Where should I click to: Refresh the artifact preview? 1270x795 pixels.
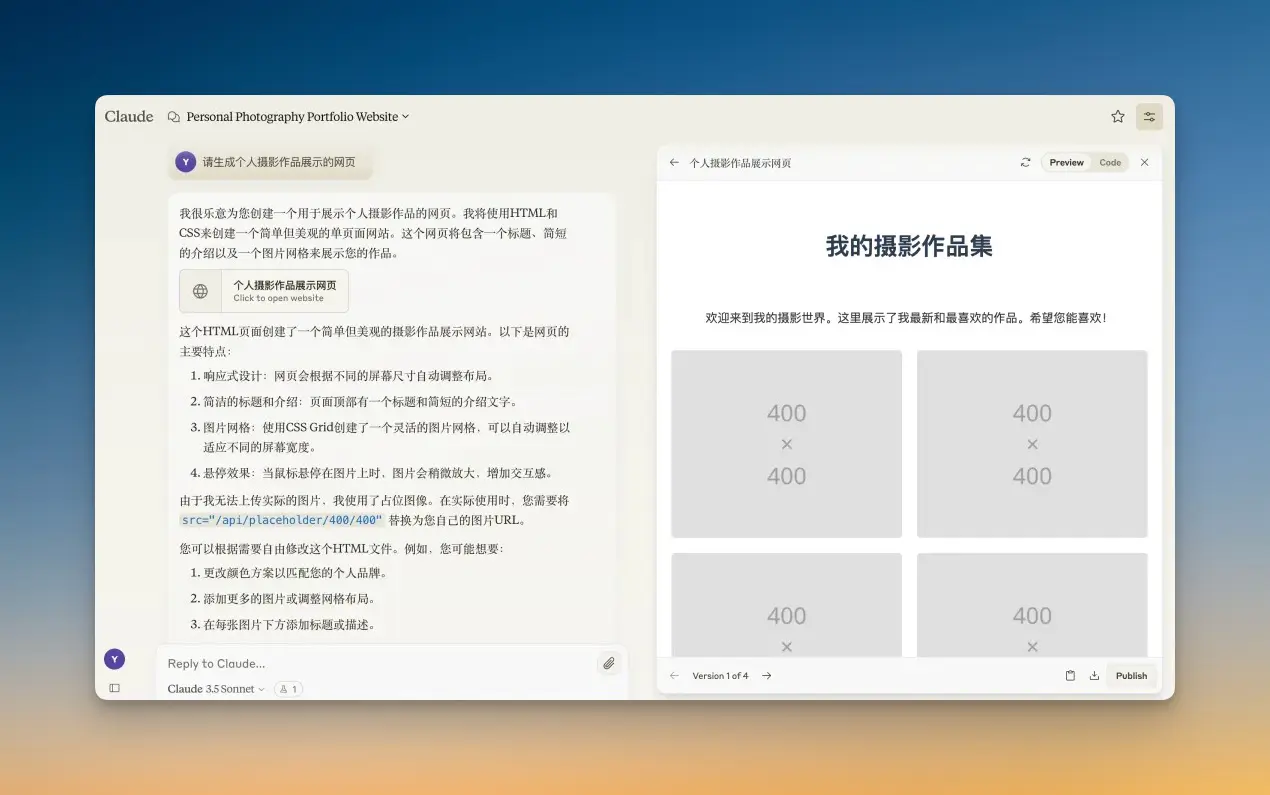pyautogui.click(x=1025, y=163)
